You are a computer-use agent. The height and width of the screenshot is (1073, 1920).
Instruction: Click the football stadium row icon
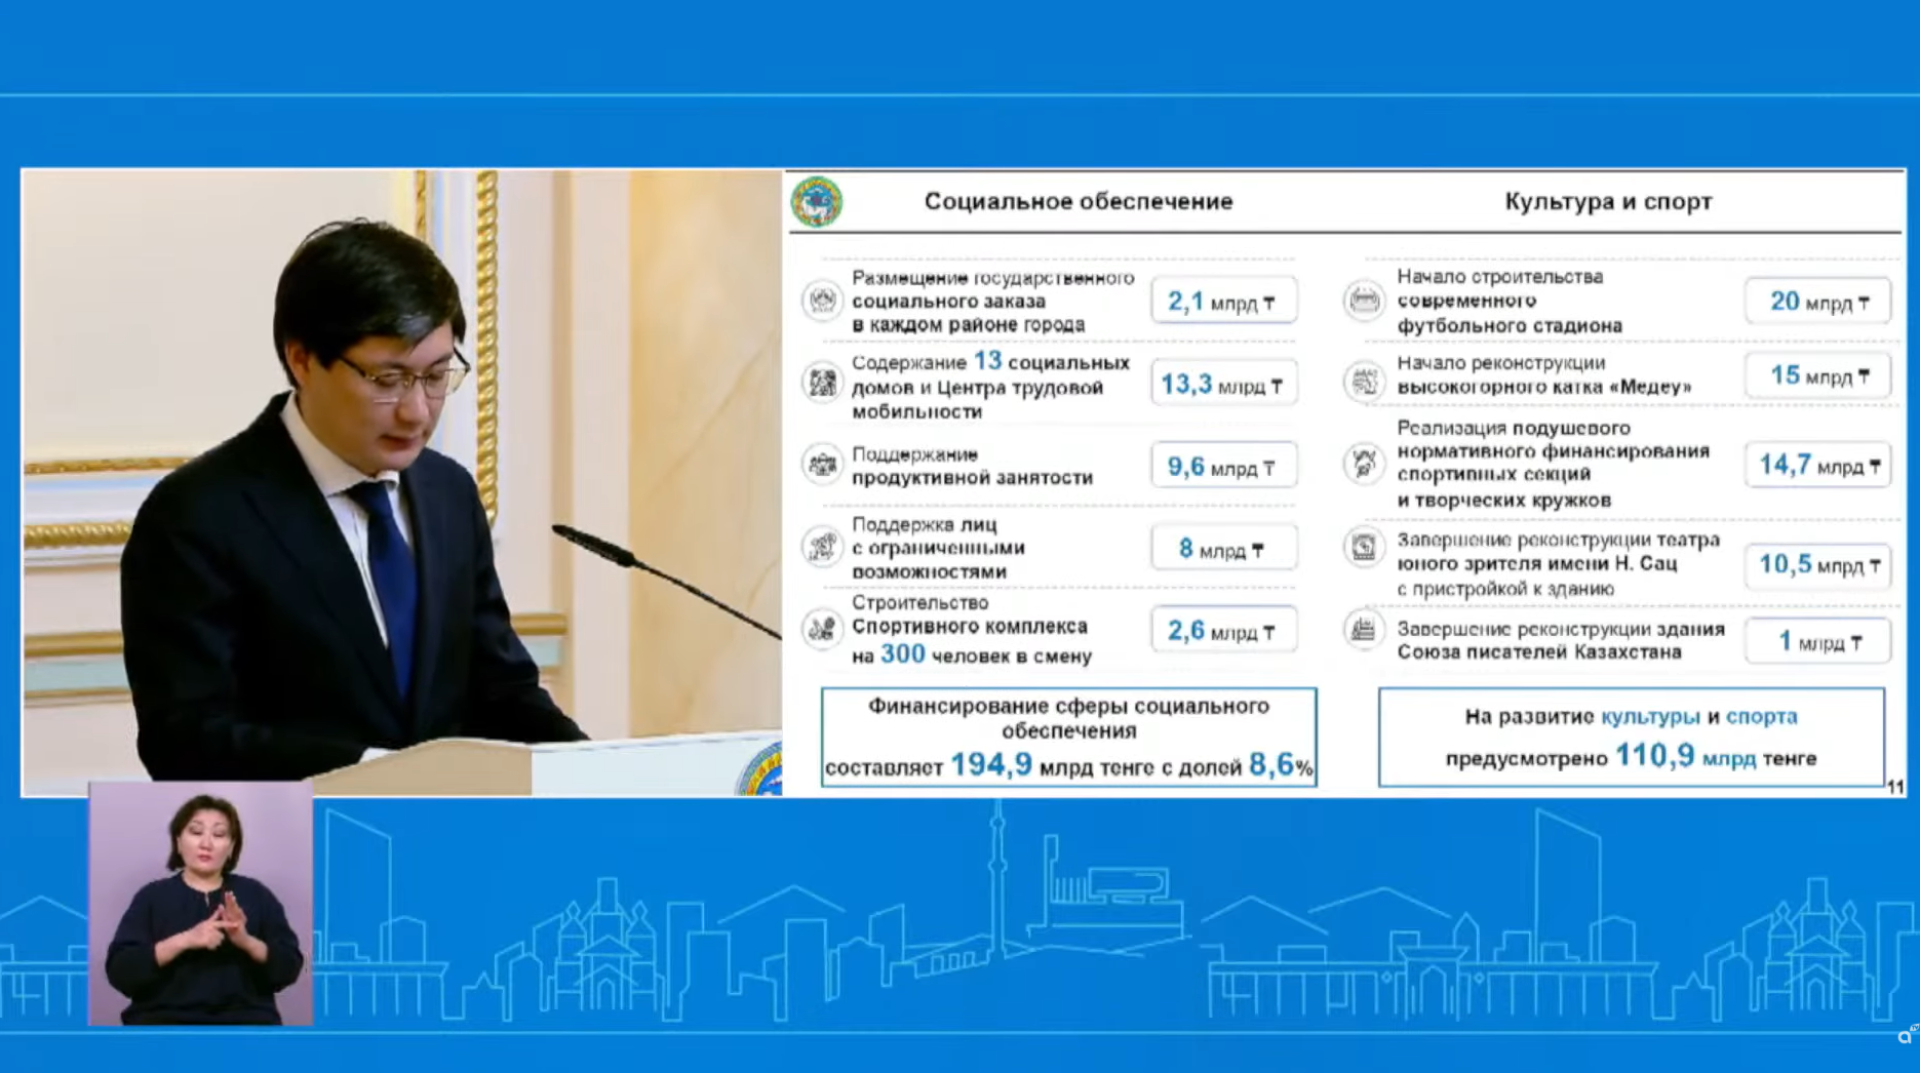tap(1363, 300)
